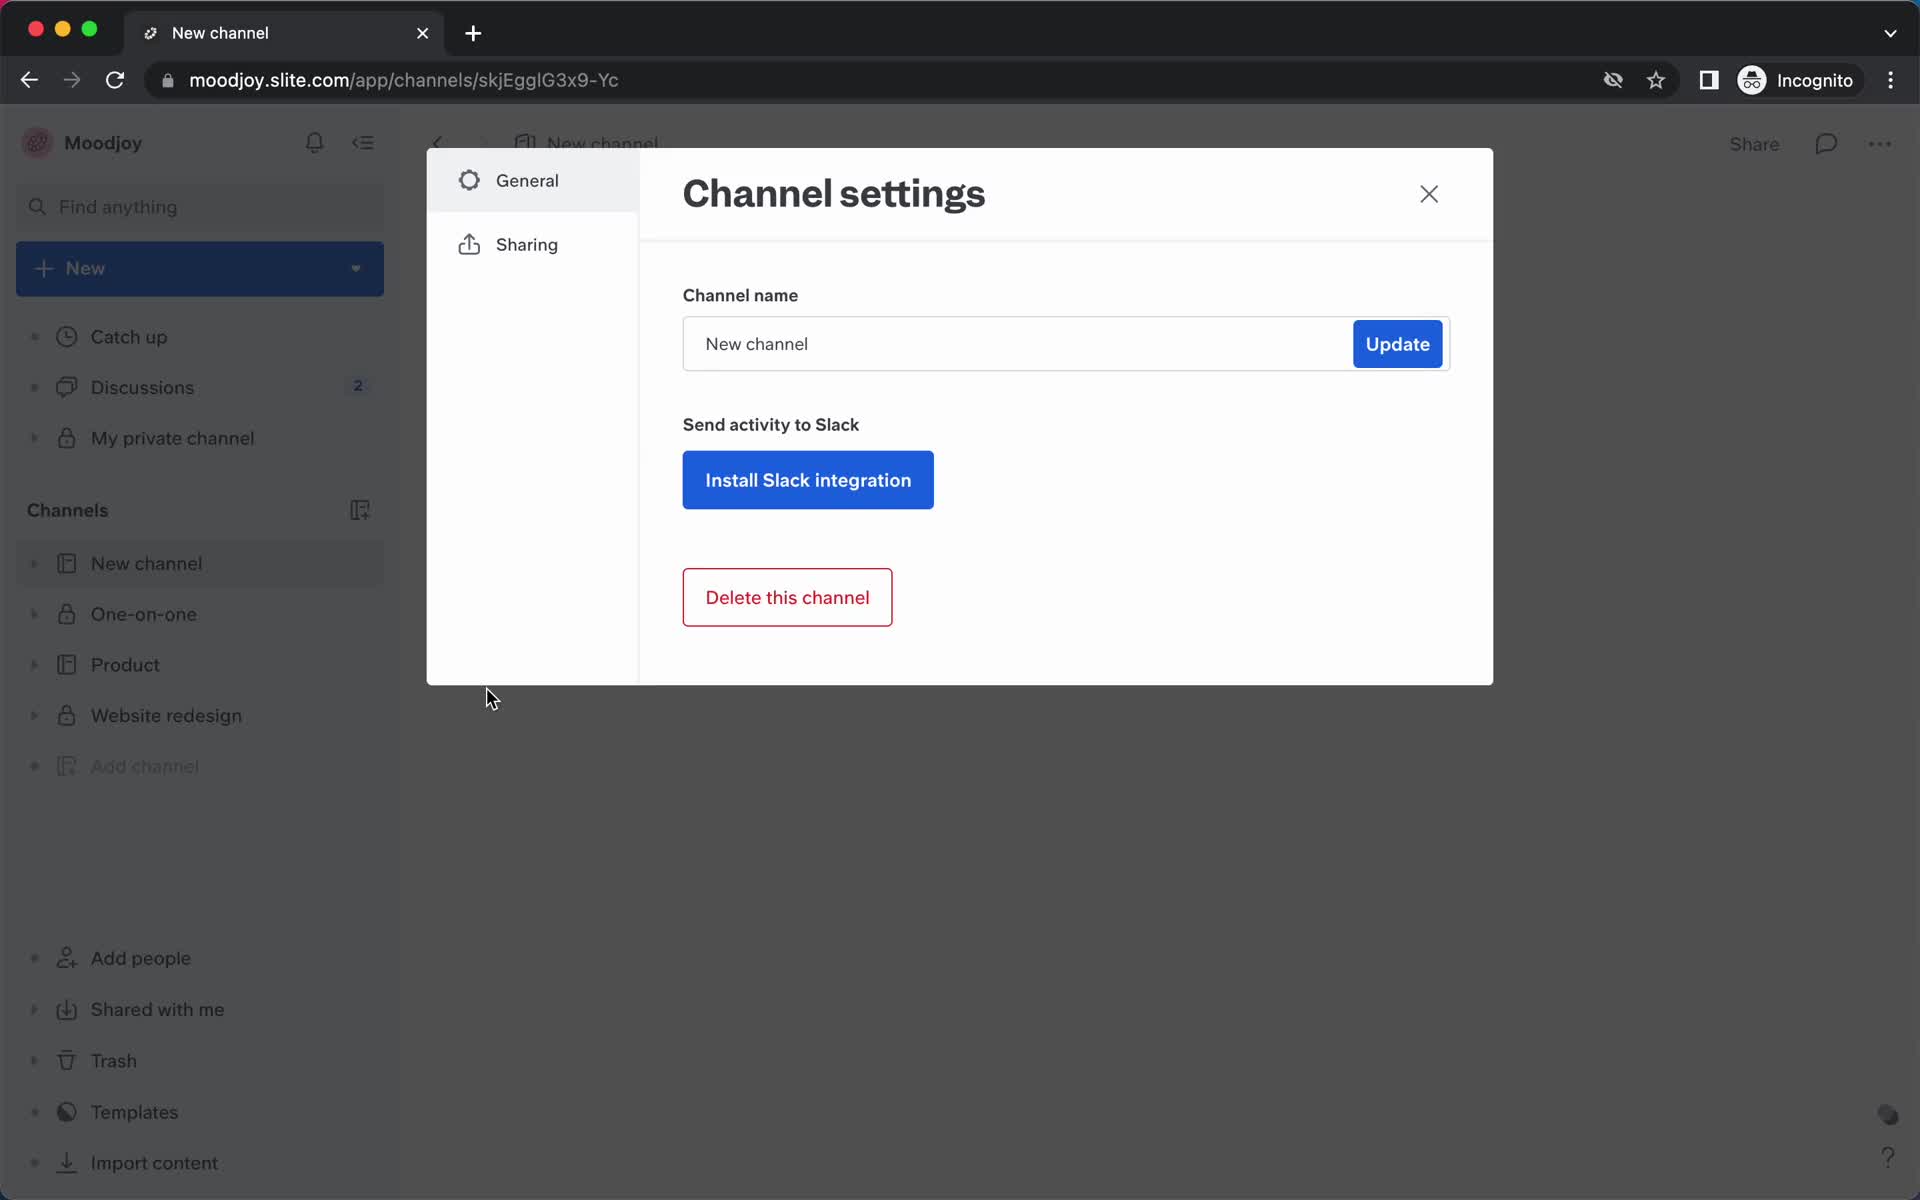Collapse the sidebar with the toggle icon
The image size is (1920, 1200).
pyautogui.click(x=363, y=143)
